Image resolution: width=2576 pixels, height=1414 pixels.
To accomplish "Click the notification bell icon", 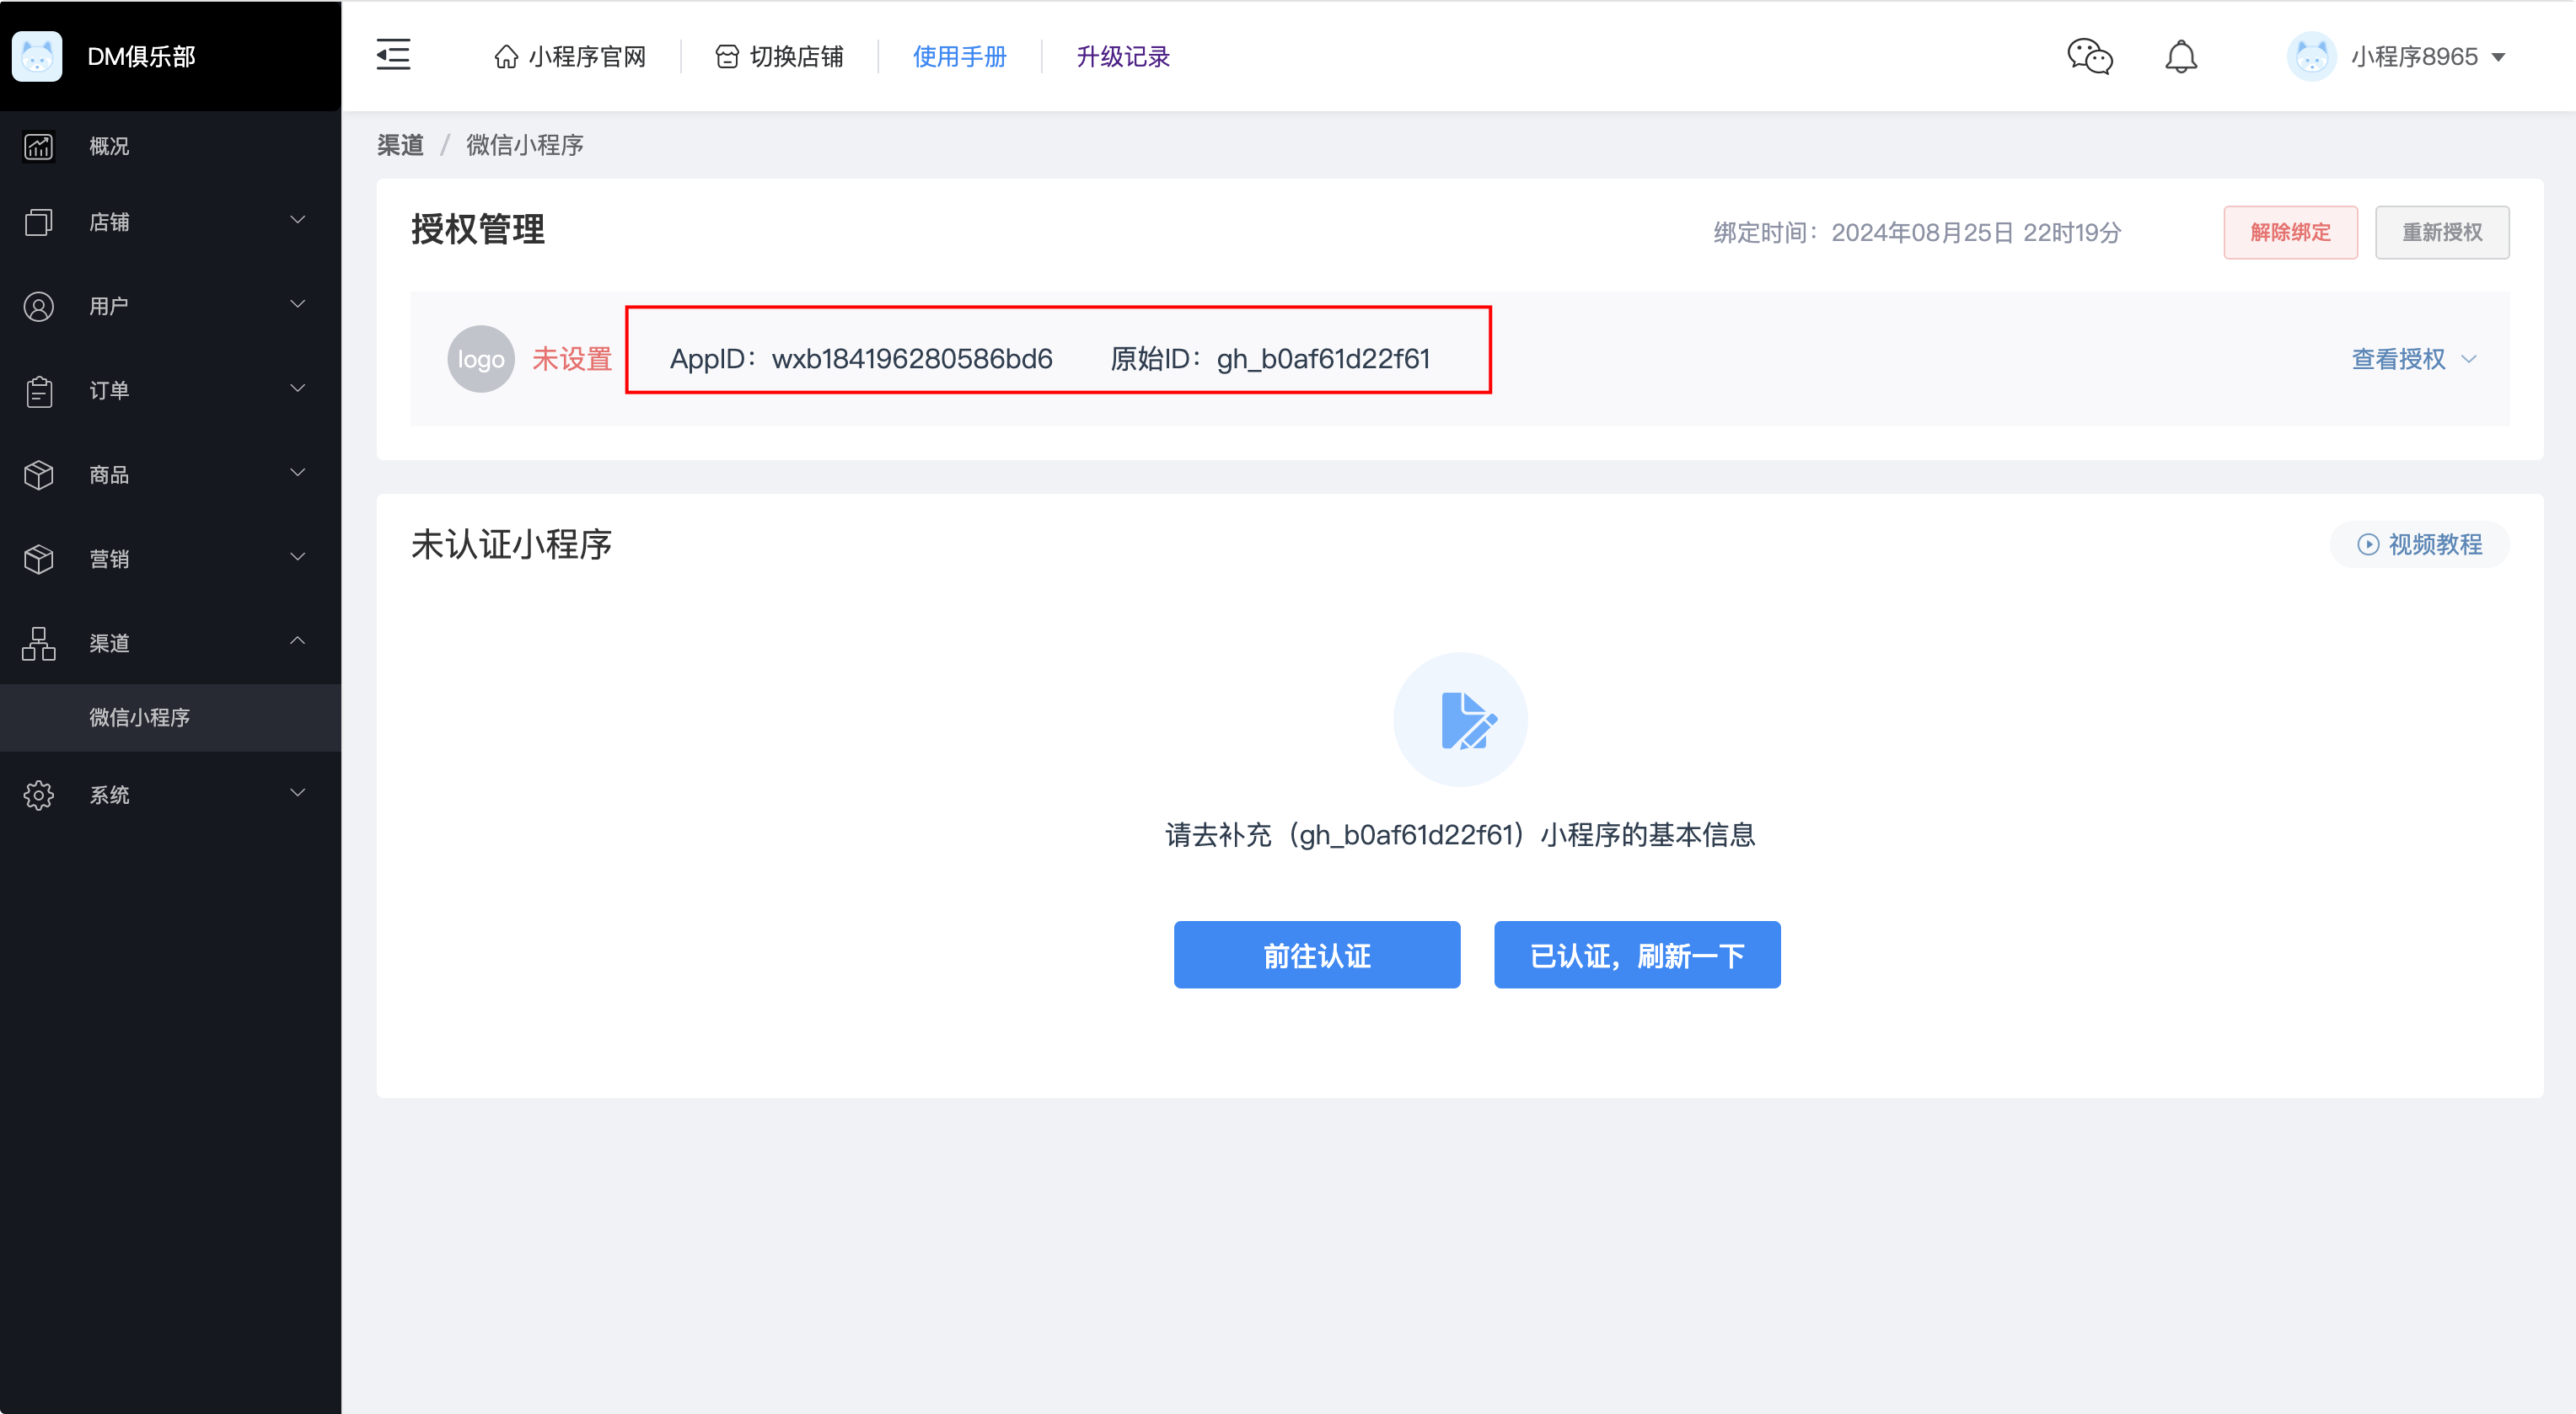I will click(x=2181, y=56).
